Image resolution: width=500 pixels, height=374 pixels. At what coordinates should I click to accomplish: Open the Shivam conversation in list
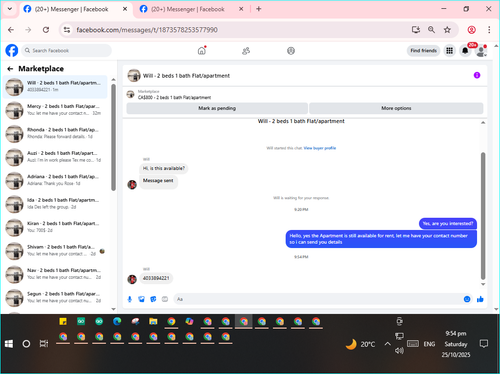(55, 251)
